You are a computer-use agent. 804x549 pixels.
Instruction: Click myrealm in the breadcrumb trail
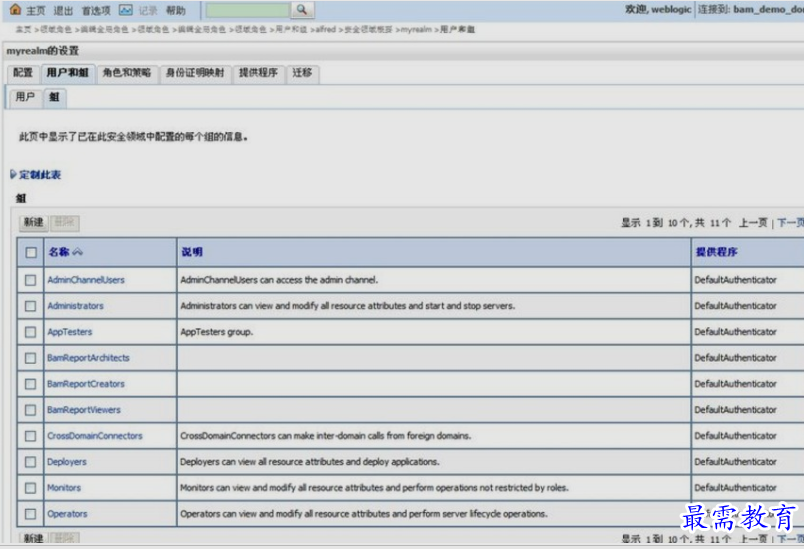point(416,30)
